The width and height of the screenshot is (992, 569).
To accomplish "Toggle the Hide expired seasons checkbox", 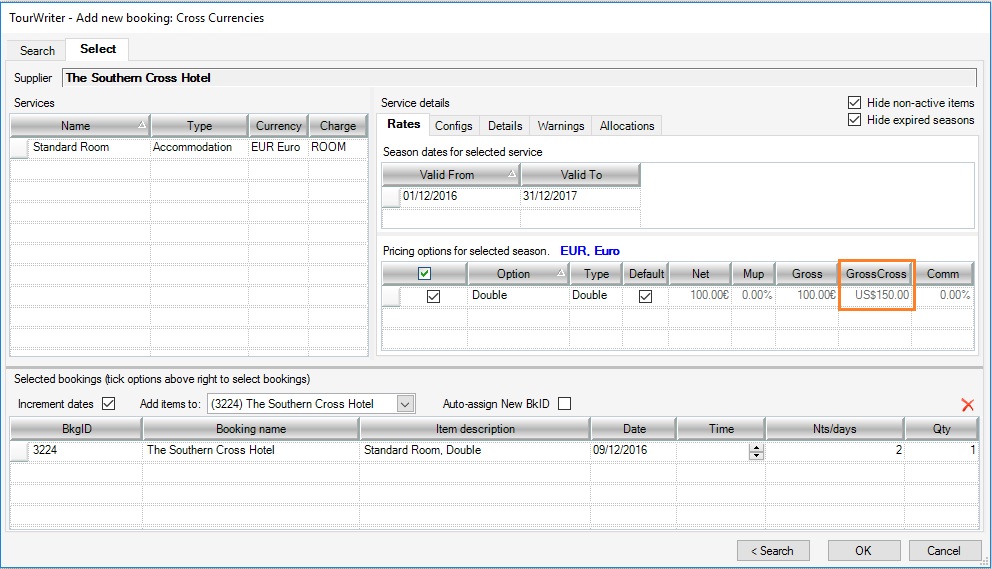I will (854, 120).
